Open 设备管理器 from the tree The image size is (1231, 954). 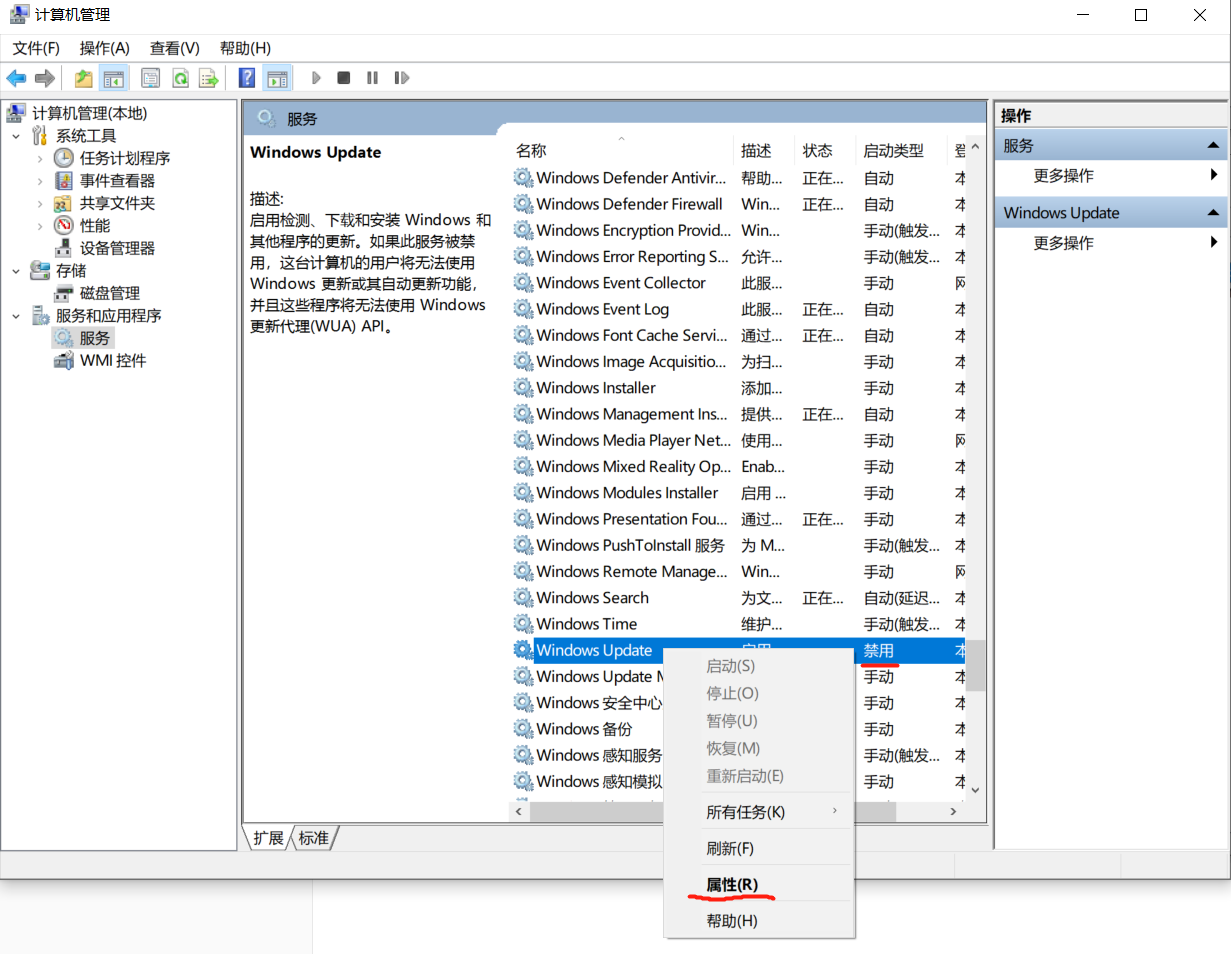(117, 248)
